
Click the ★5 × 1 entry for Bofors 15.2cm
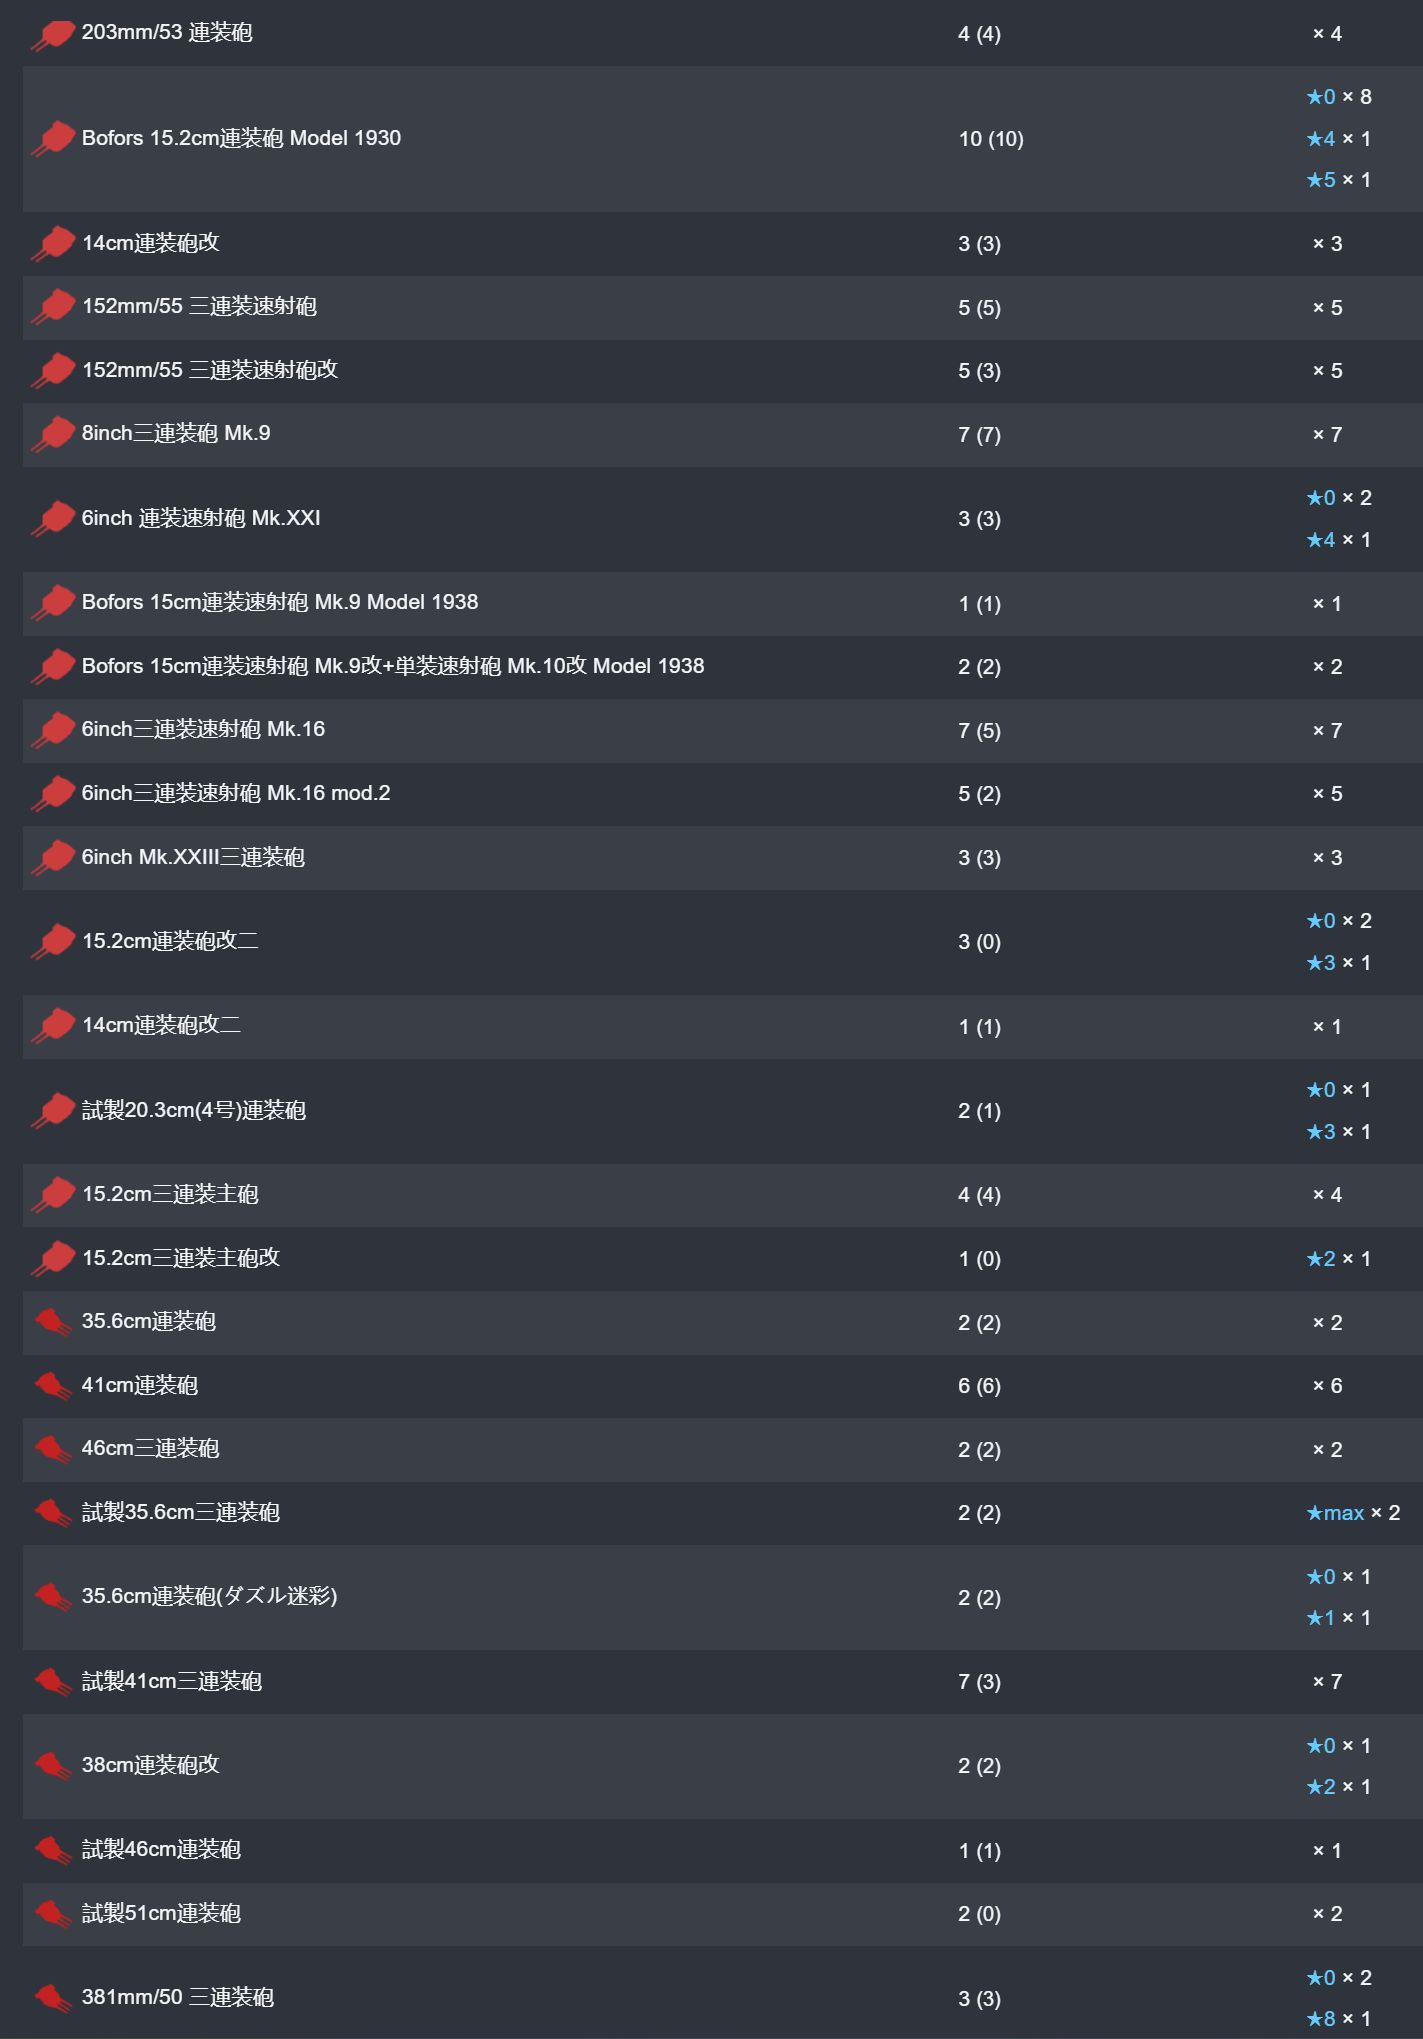point(1338,180)
